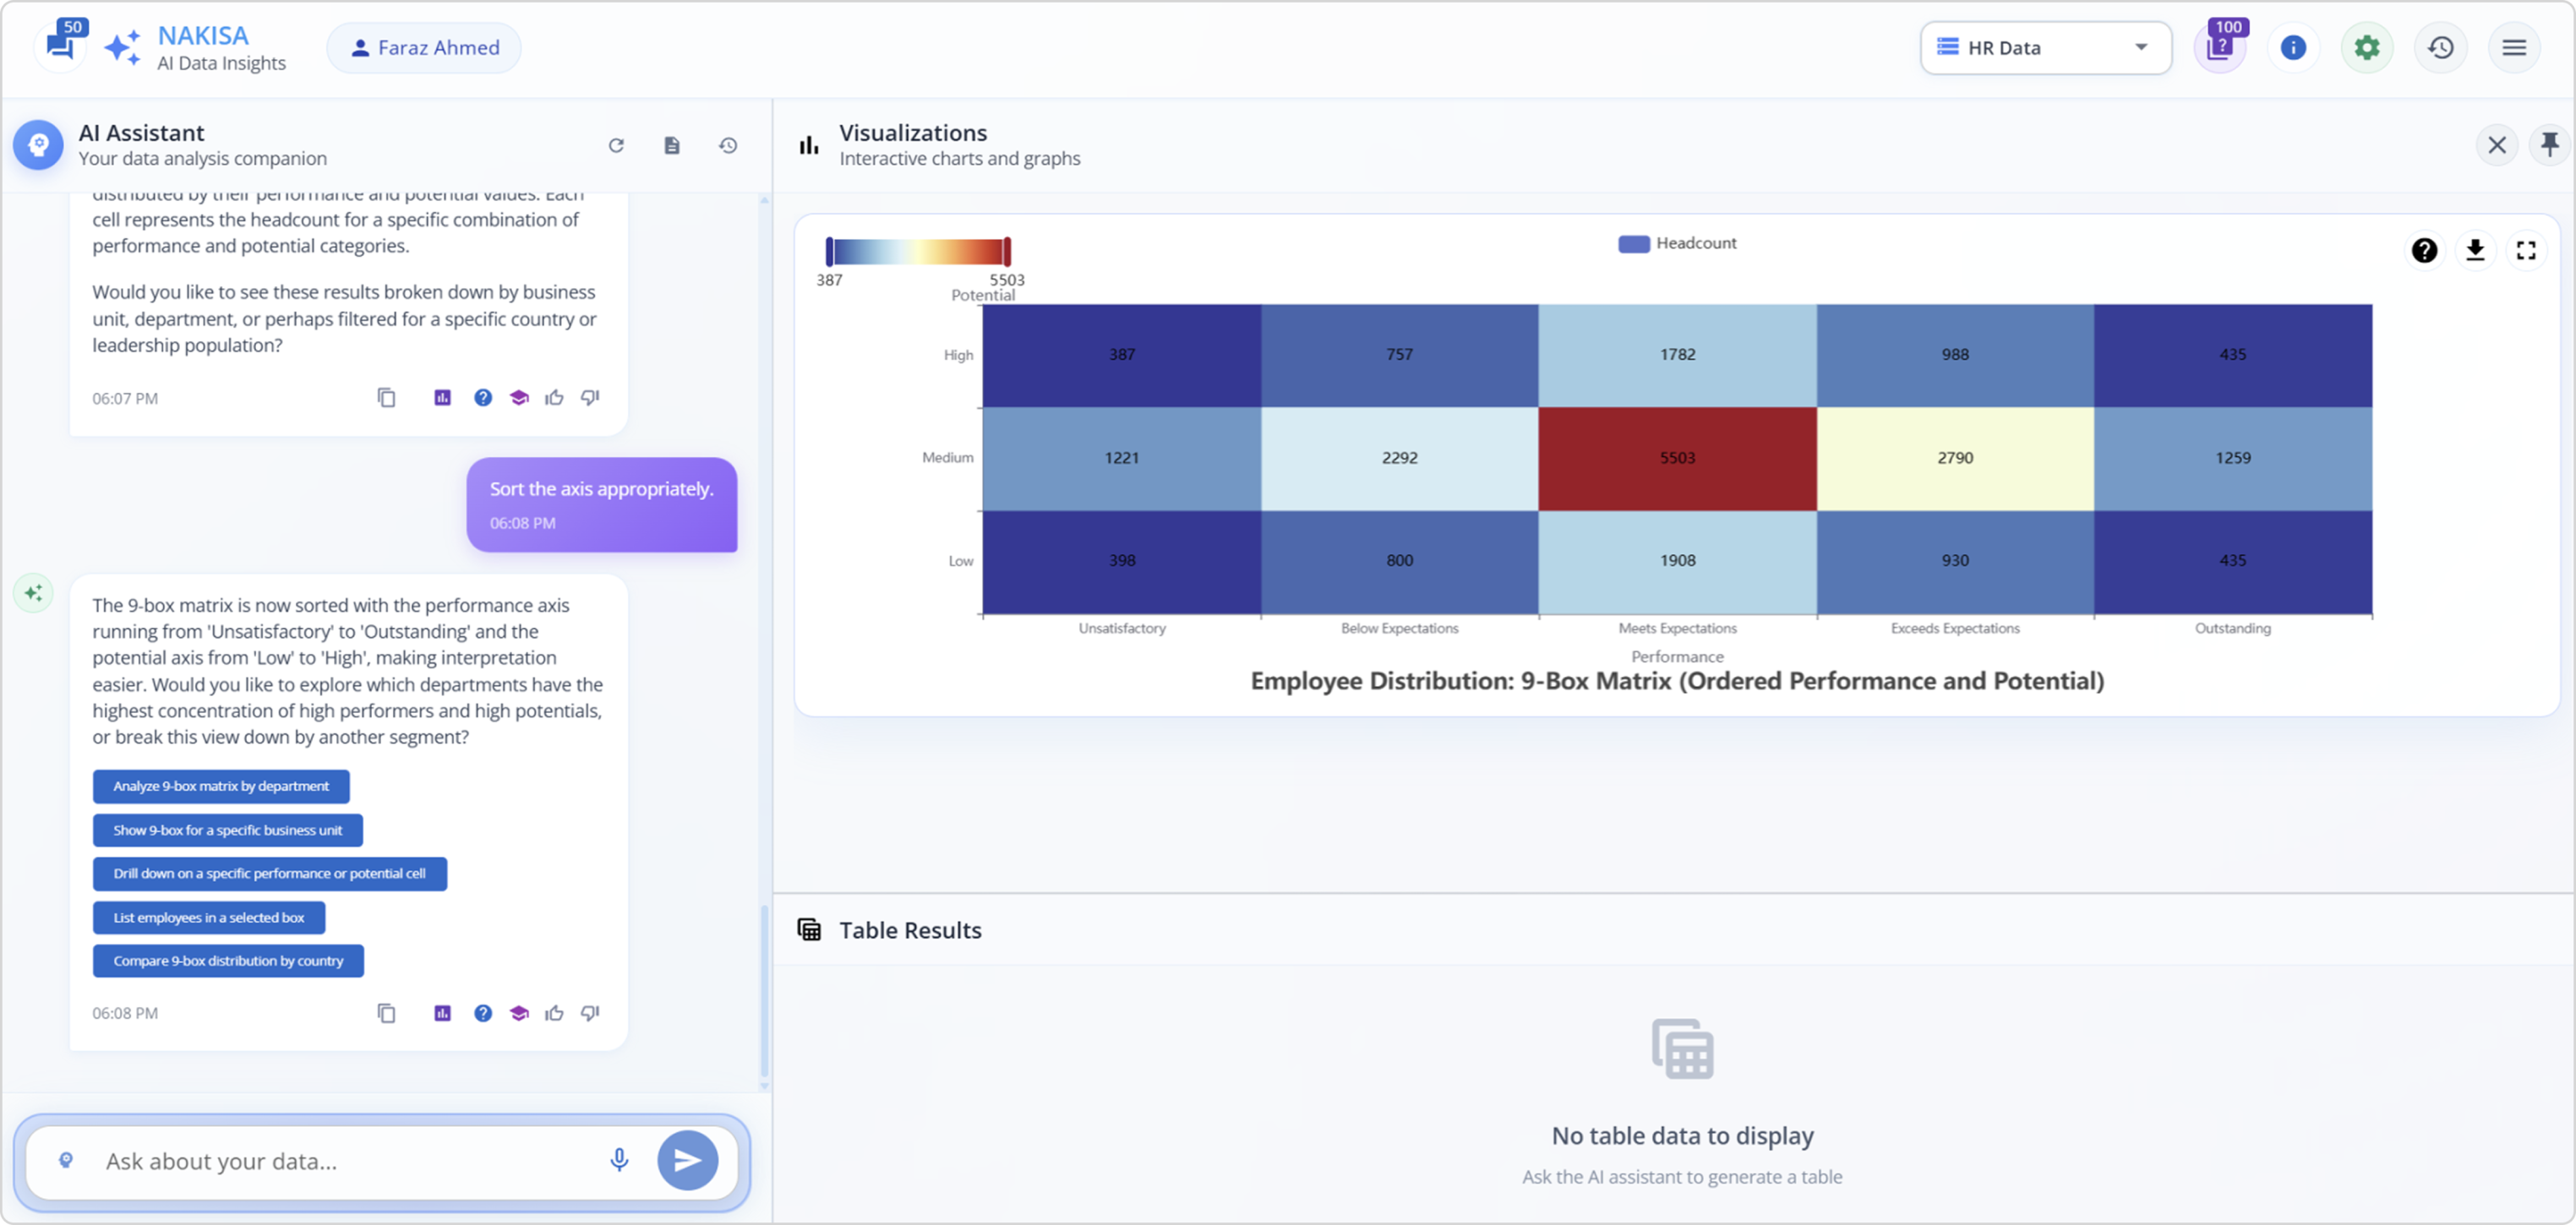Image resolution: width=2576 pixels, height=1225 pixels.
Task: Open the questions library icon with badge 100
Action: tap(2219, 47)
